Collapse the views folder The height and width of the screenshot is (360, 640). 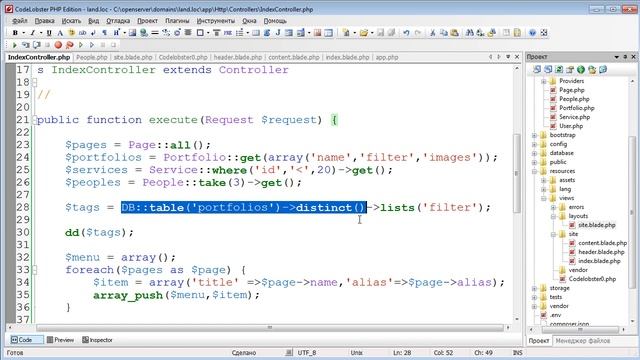pos(544,198)
